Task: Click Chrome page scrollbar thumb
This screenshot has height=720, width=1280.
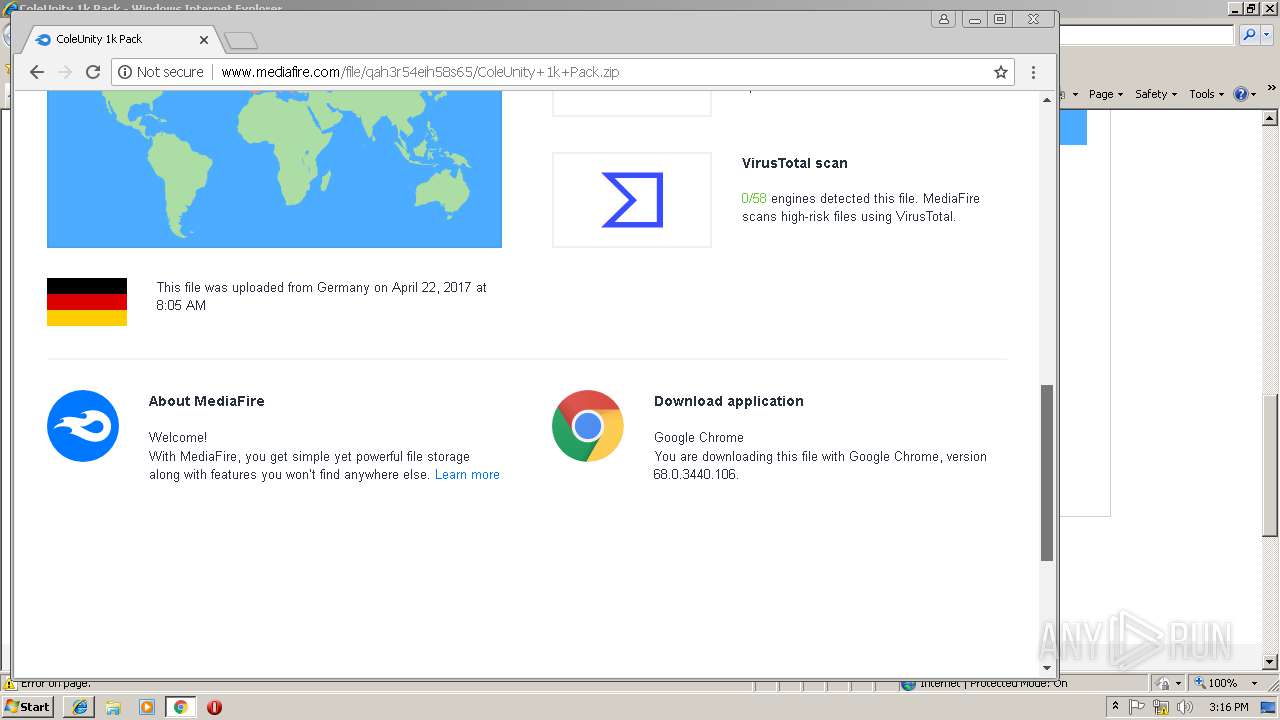Action: [1047, 473]
